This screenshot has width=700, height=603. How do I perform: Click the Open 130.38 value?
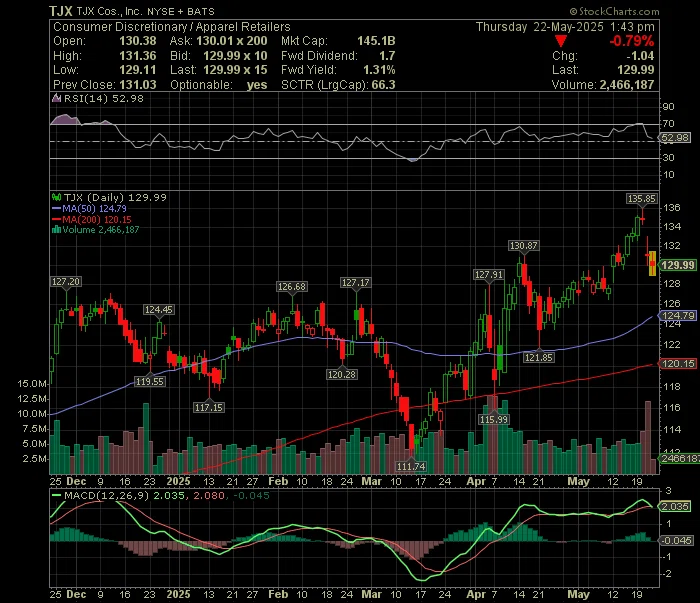tap(138, 41)
